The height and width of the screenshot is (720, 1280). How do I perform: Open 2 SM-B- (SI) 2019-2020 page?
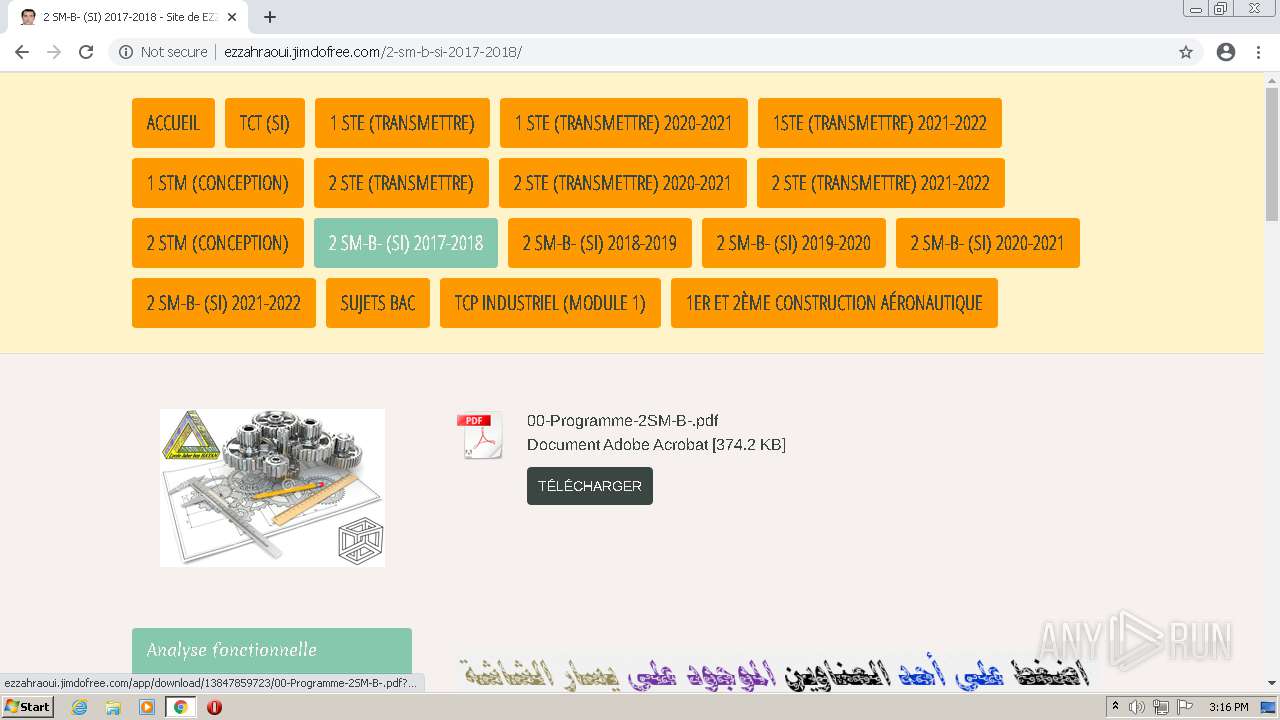[794, 243]
